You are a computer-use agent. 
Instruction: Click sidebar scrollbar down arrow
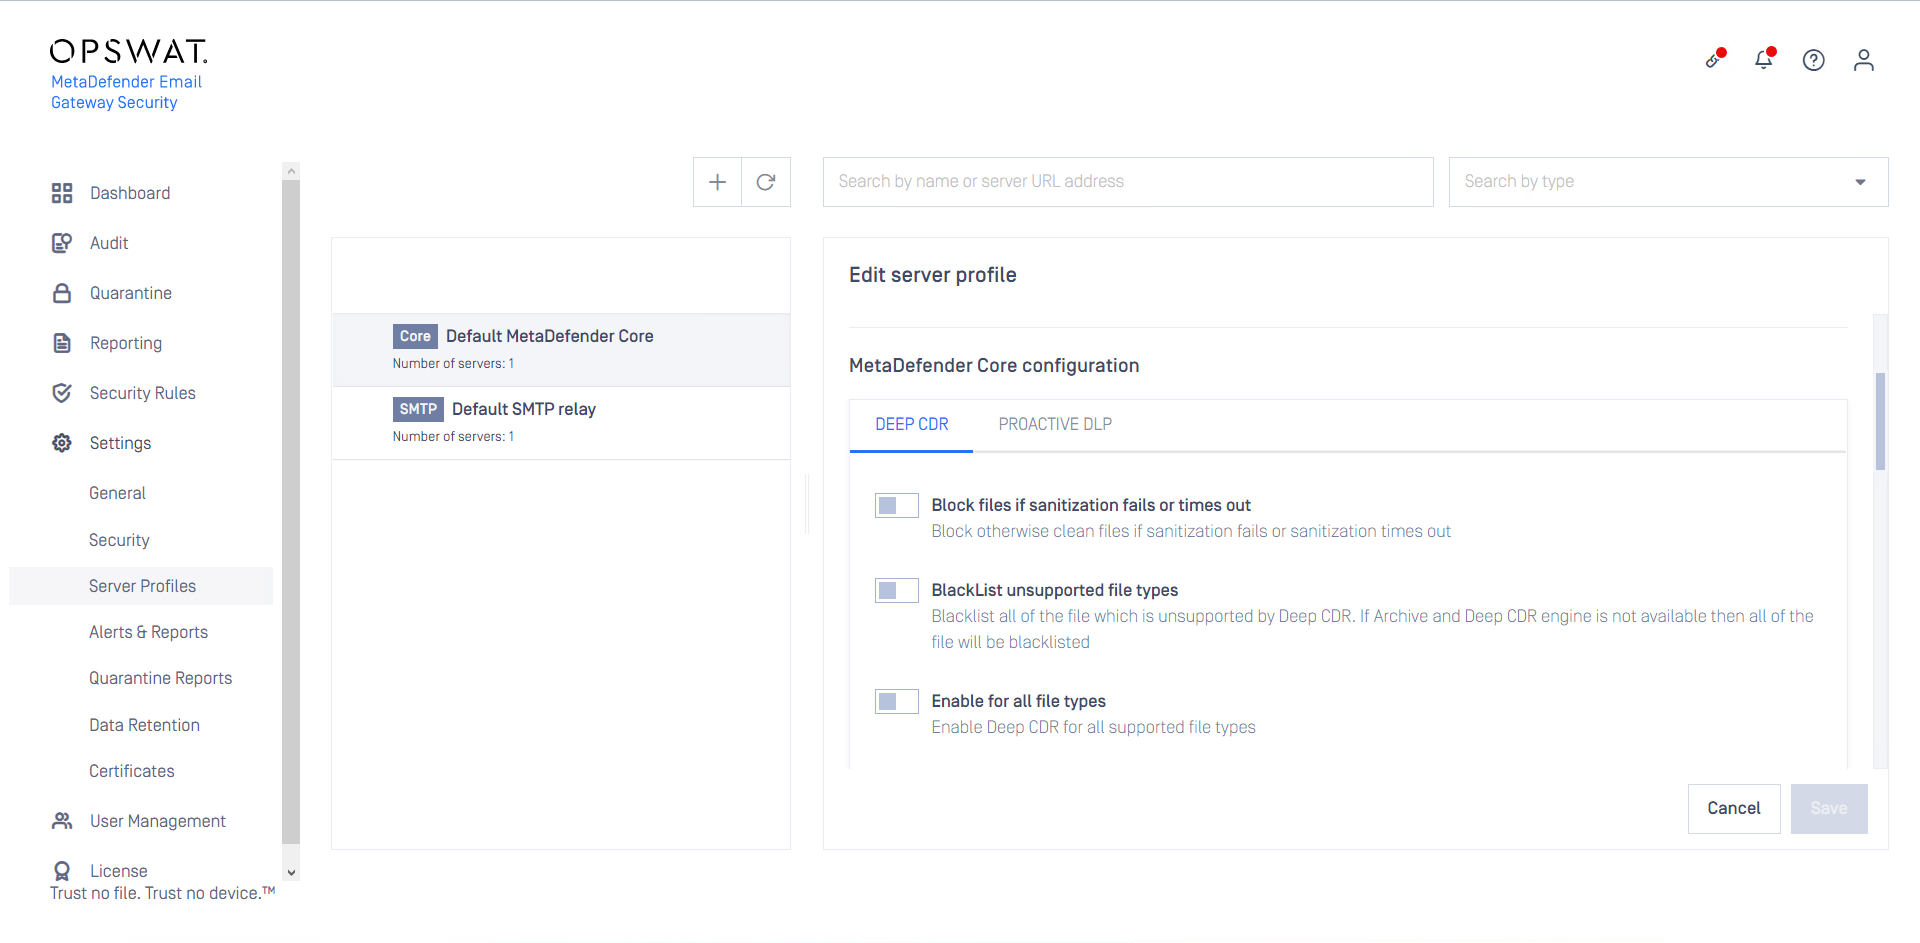[291, 872]
